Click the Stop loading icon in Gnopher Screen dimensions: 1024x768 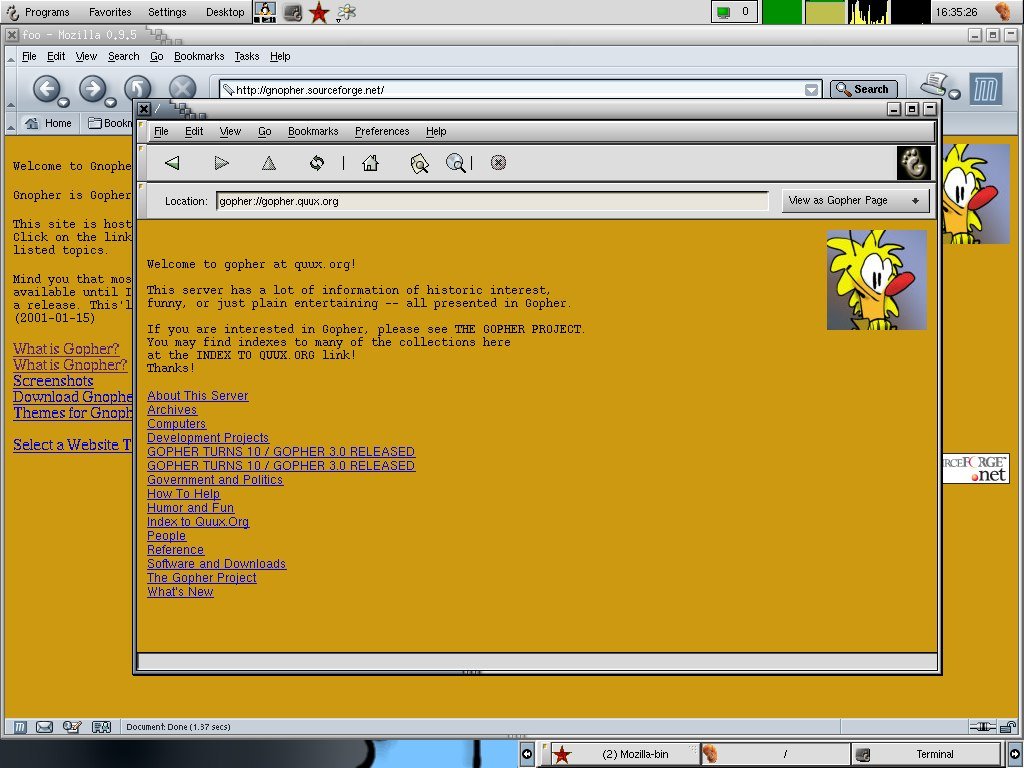click(x=498, y=163)
